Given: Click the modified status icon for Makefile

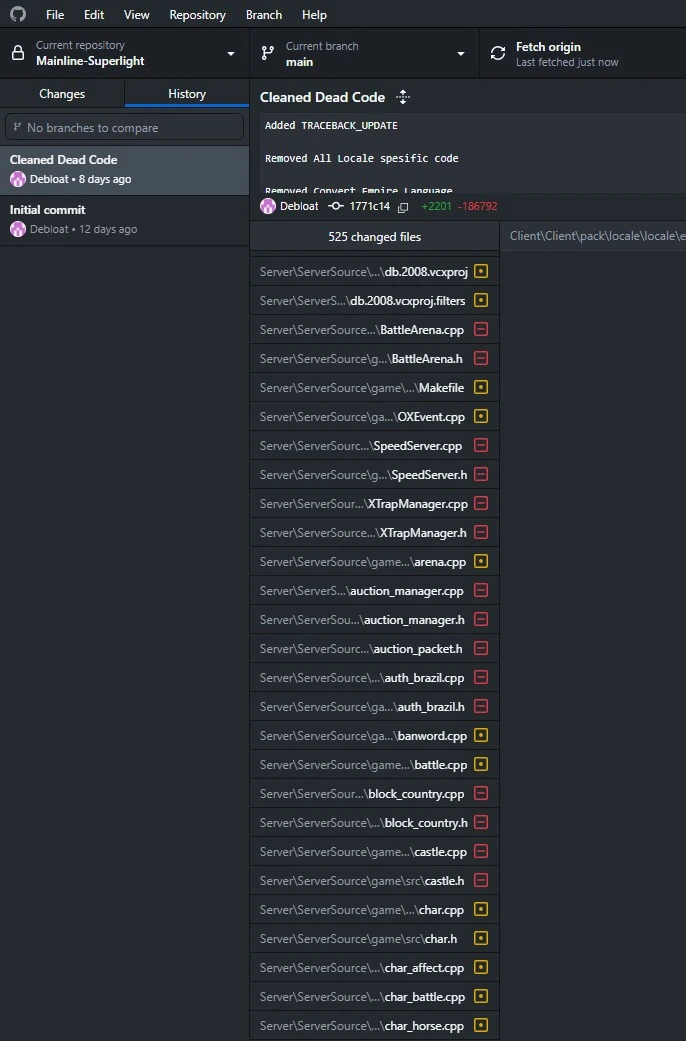Looking at the screenshot, I should pyautogui.click(x=481, y=388).
